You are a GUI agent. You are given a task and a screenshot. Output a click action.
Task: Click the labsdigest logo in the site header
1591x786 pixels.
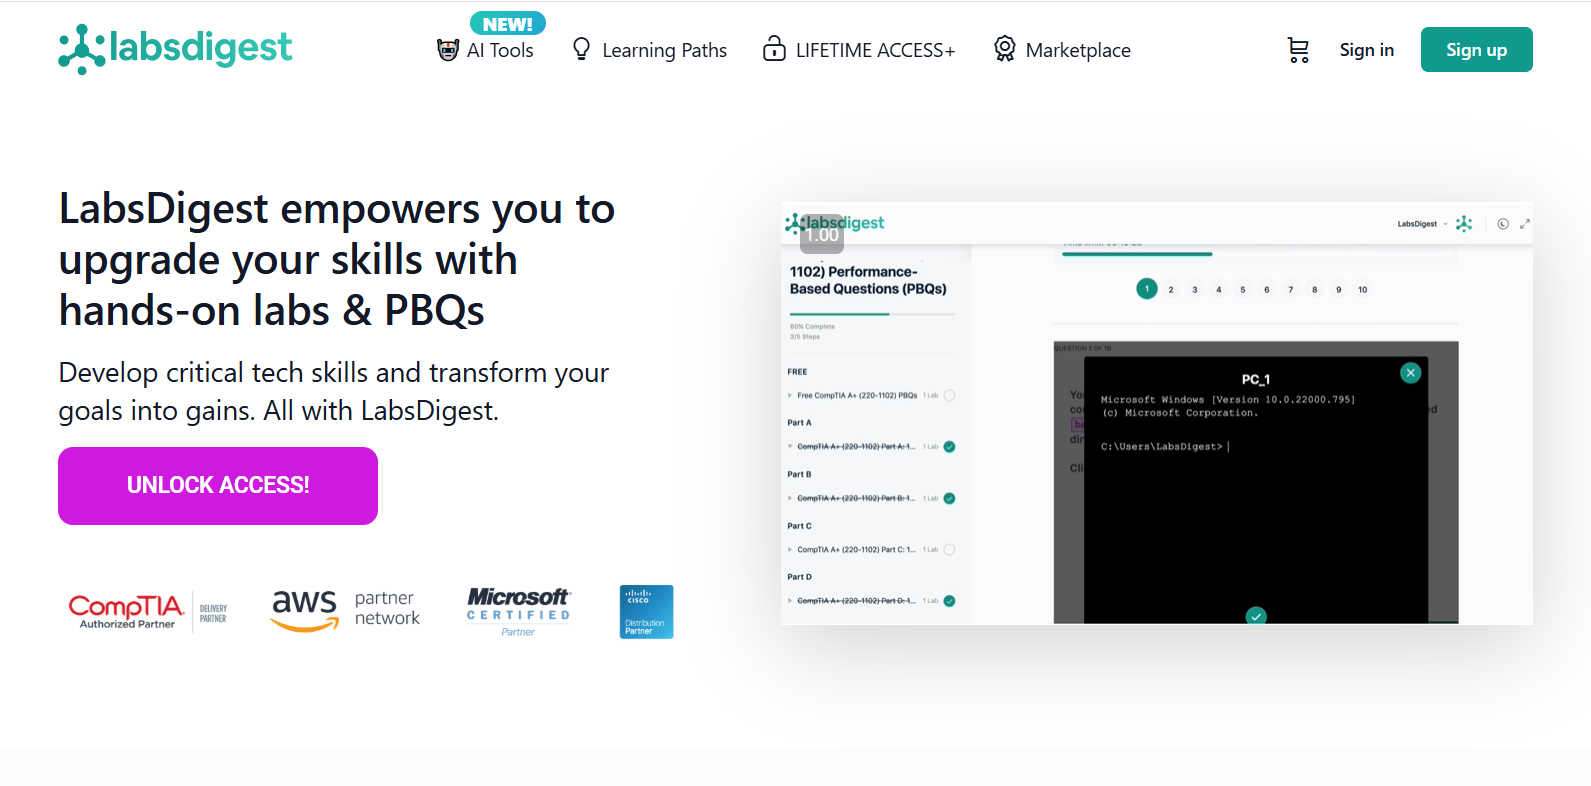[x=176, y=49]
